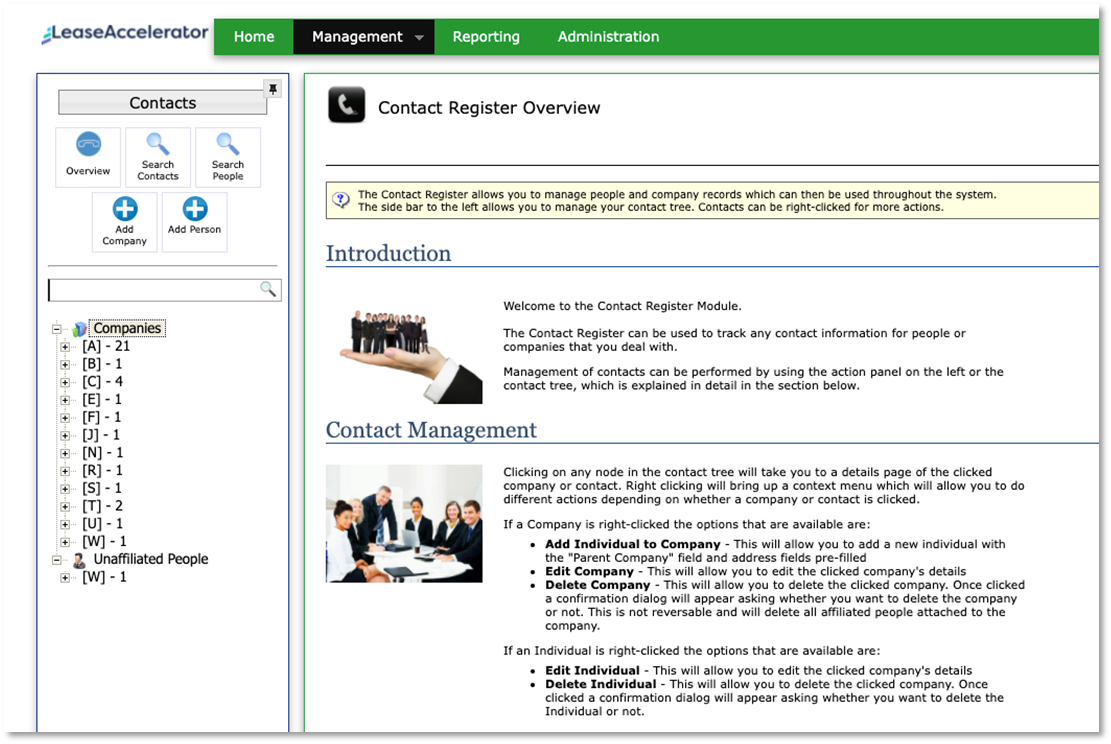Go to the Home tab

(x=254, y=37)
